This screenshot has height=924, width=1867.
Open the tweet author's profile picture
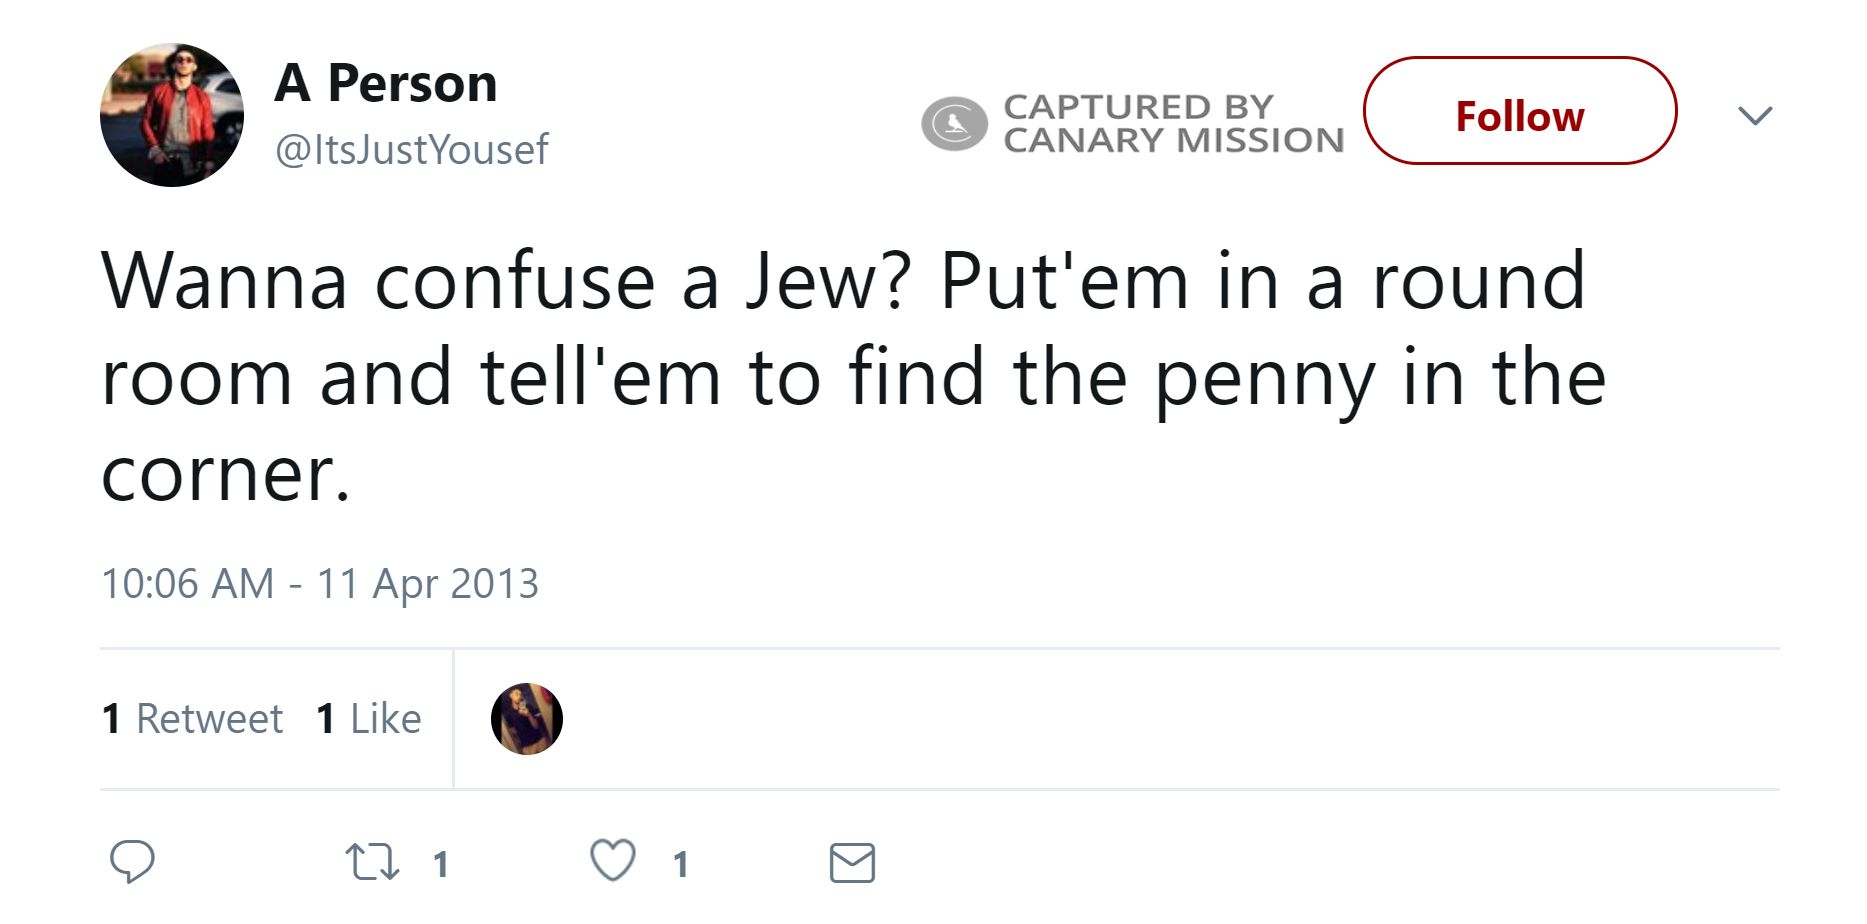click(x=172, y=115)
